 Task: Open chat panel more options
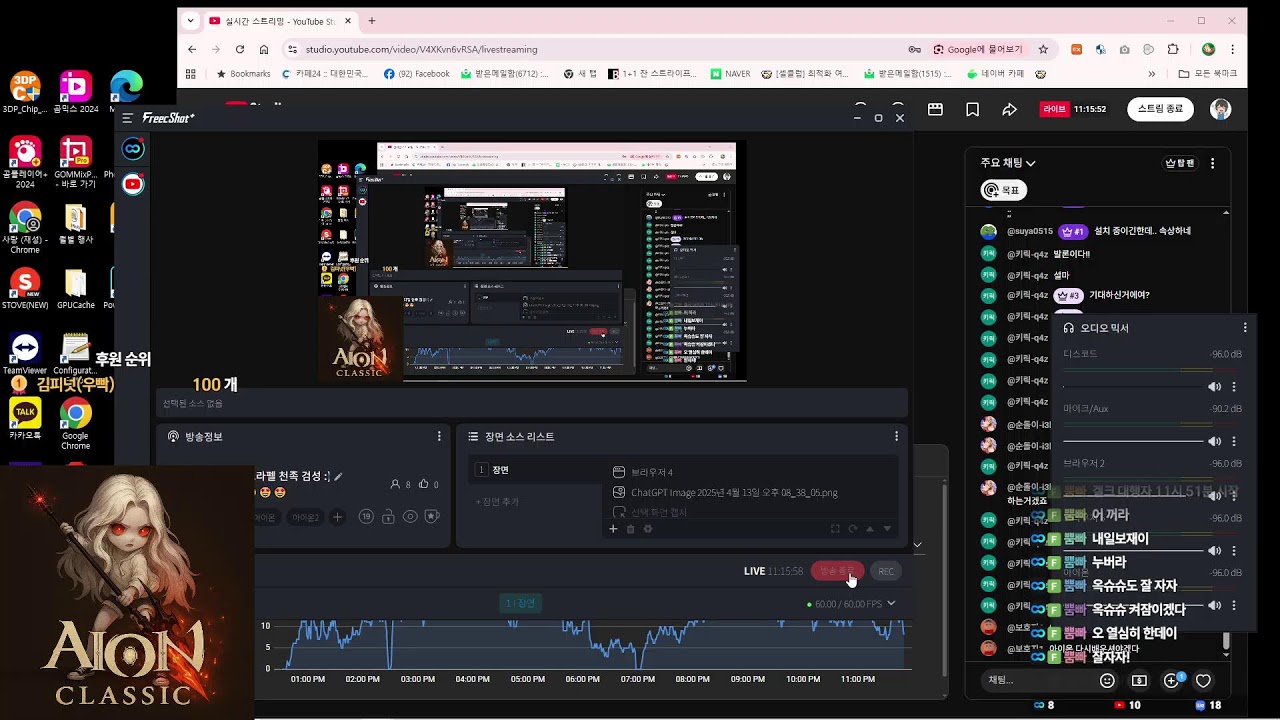(x=1213, y=163)
